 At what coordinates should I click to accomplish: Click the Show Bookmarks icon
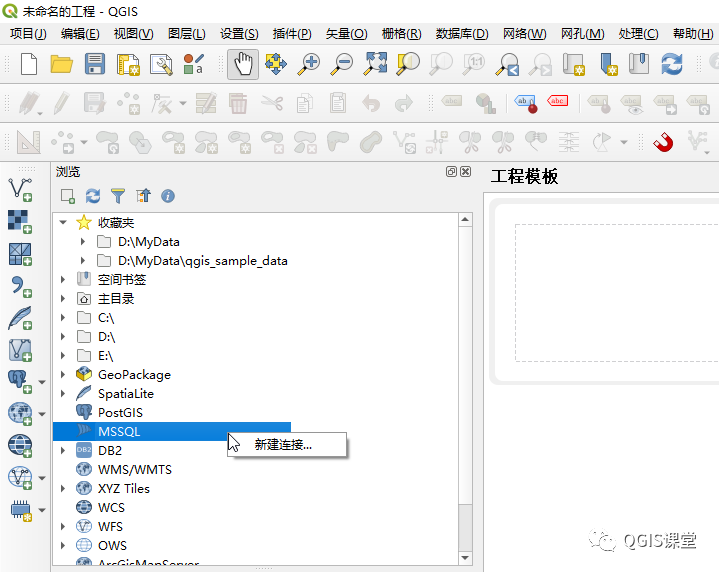point(639,64)
